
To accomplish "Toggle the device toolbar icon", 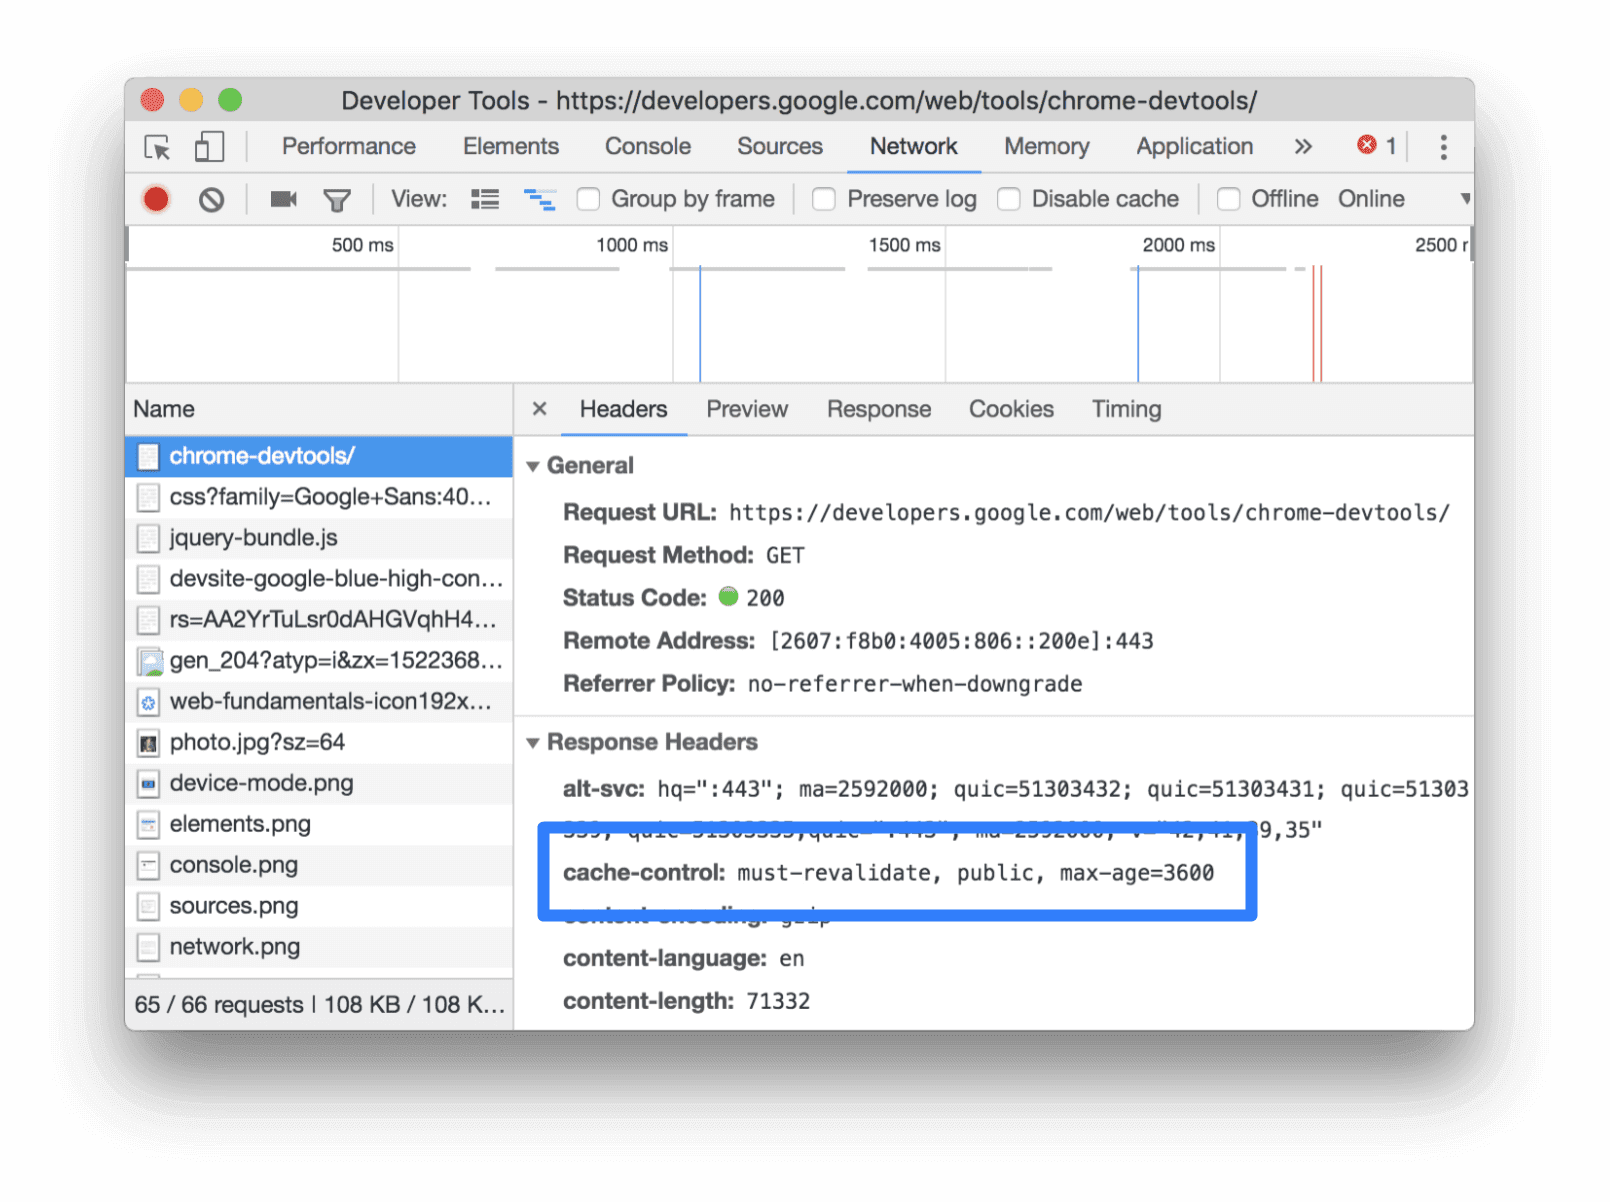I will pyautogui.click(x=208, y=147).
